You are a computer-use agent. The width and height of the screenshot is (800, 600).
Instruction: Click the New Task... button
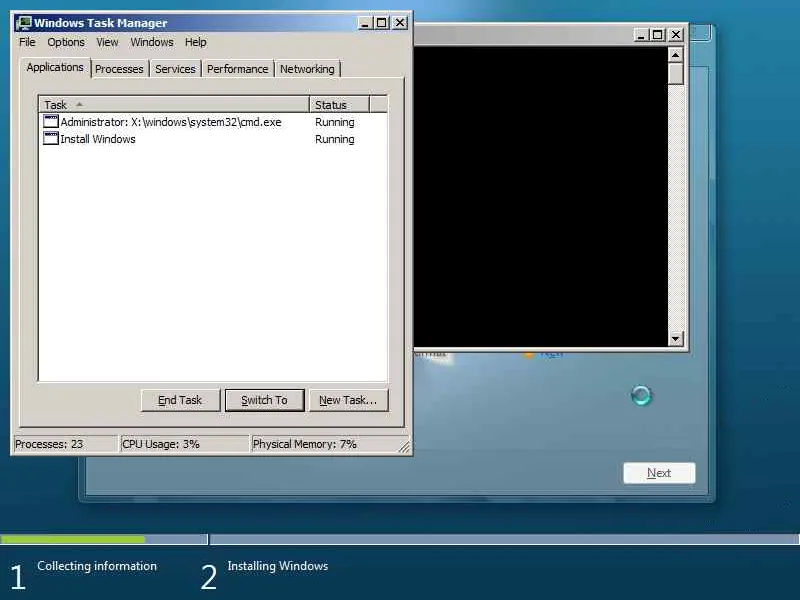tap(348, 400)
